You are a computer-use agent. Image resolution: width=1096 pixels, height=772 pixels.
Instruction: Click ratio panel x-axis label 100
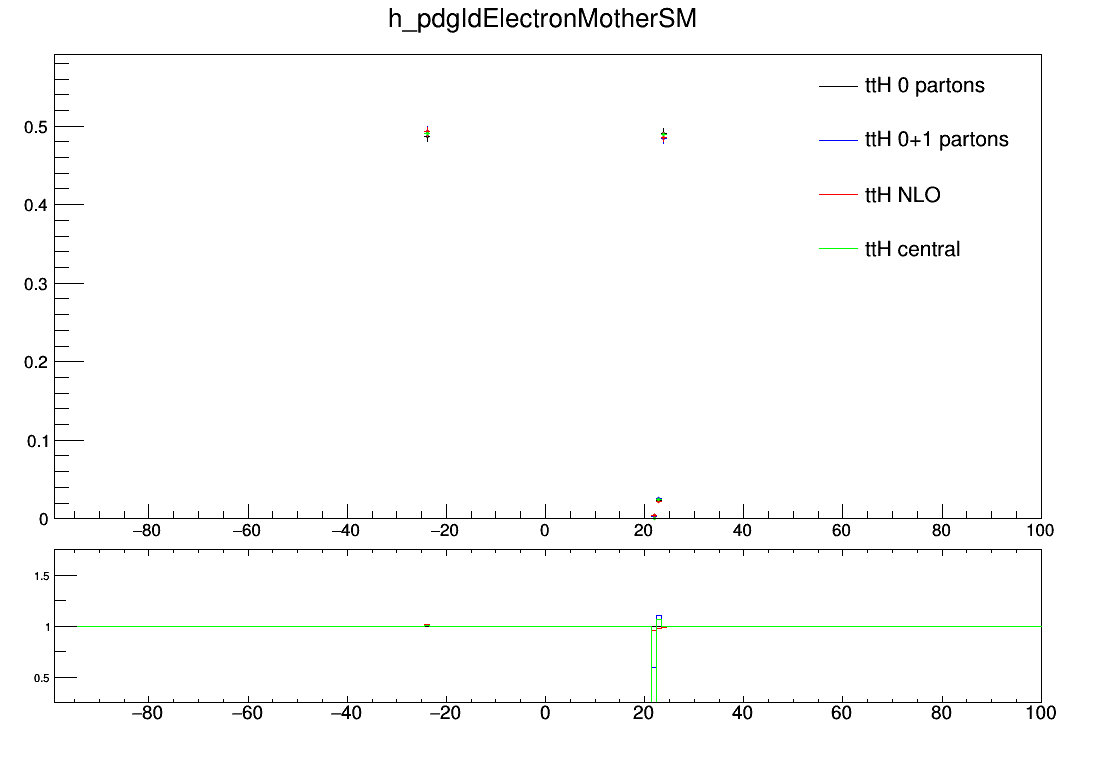pyautogui.click(x=1041, y=713)
